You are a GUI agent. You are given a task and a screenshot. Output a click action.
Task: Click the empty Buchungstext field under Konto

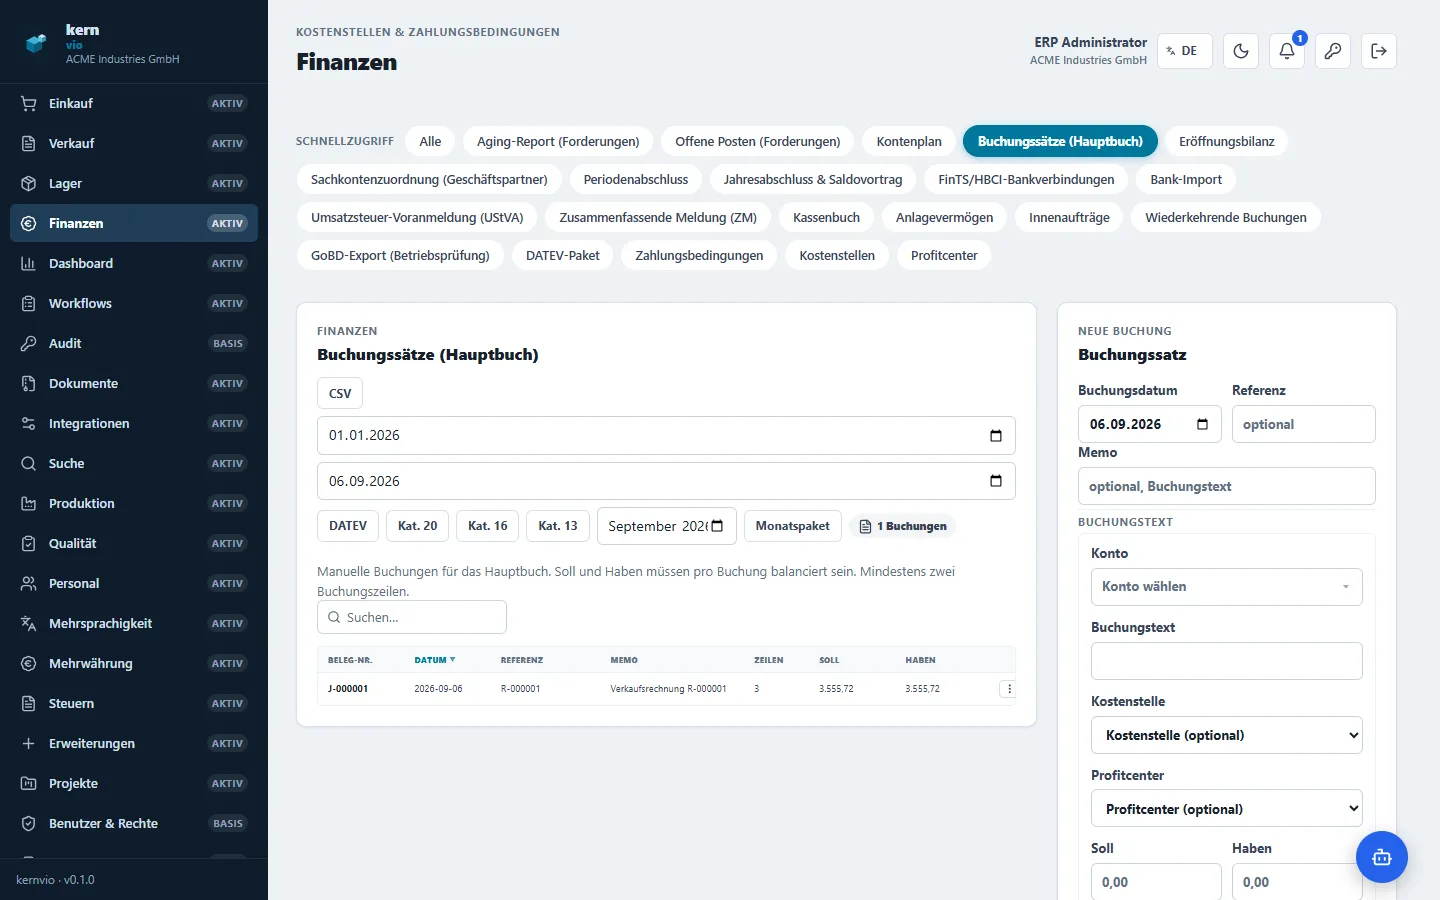[1227, 661]
